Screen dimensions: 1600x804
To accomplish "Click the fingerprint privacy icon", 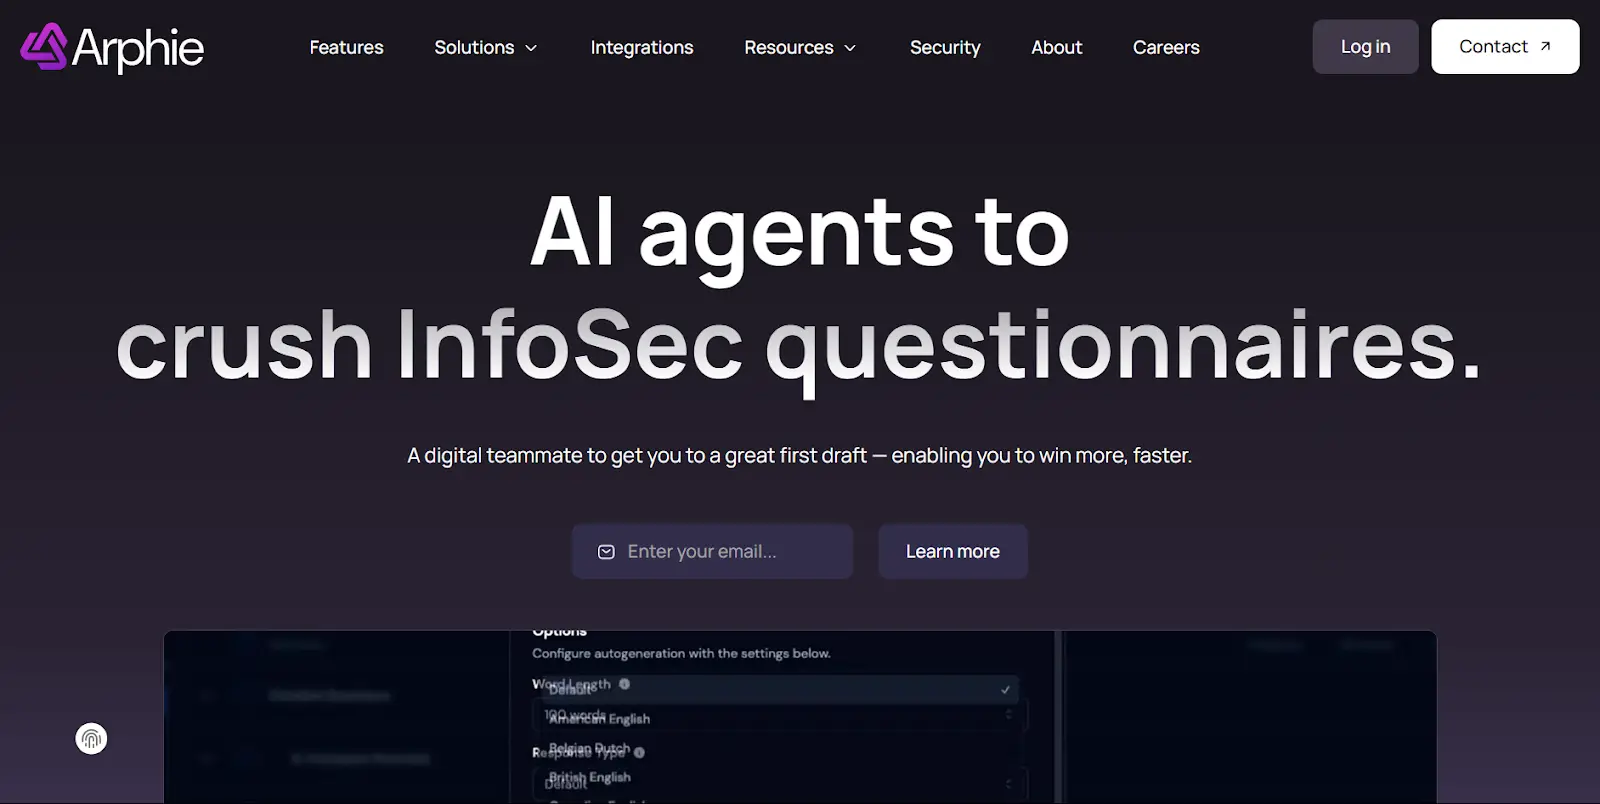I will [x=91, y=739].
